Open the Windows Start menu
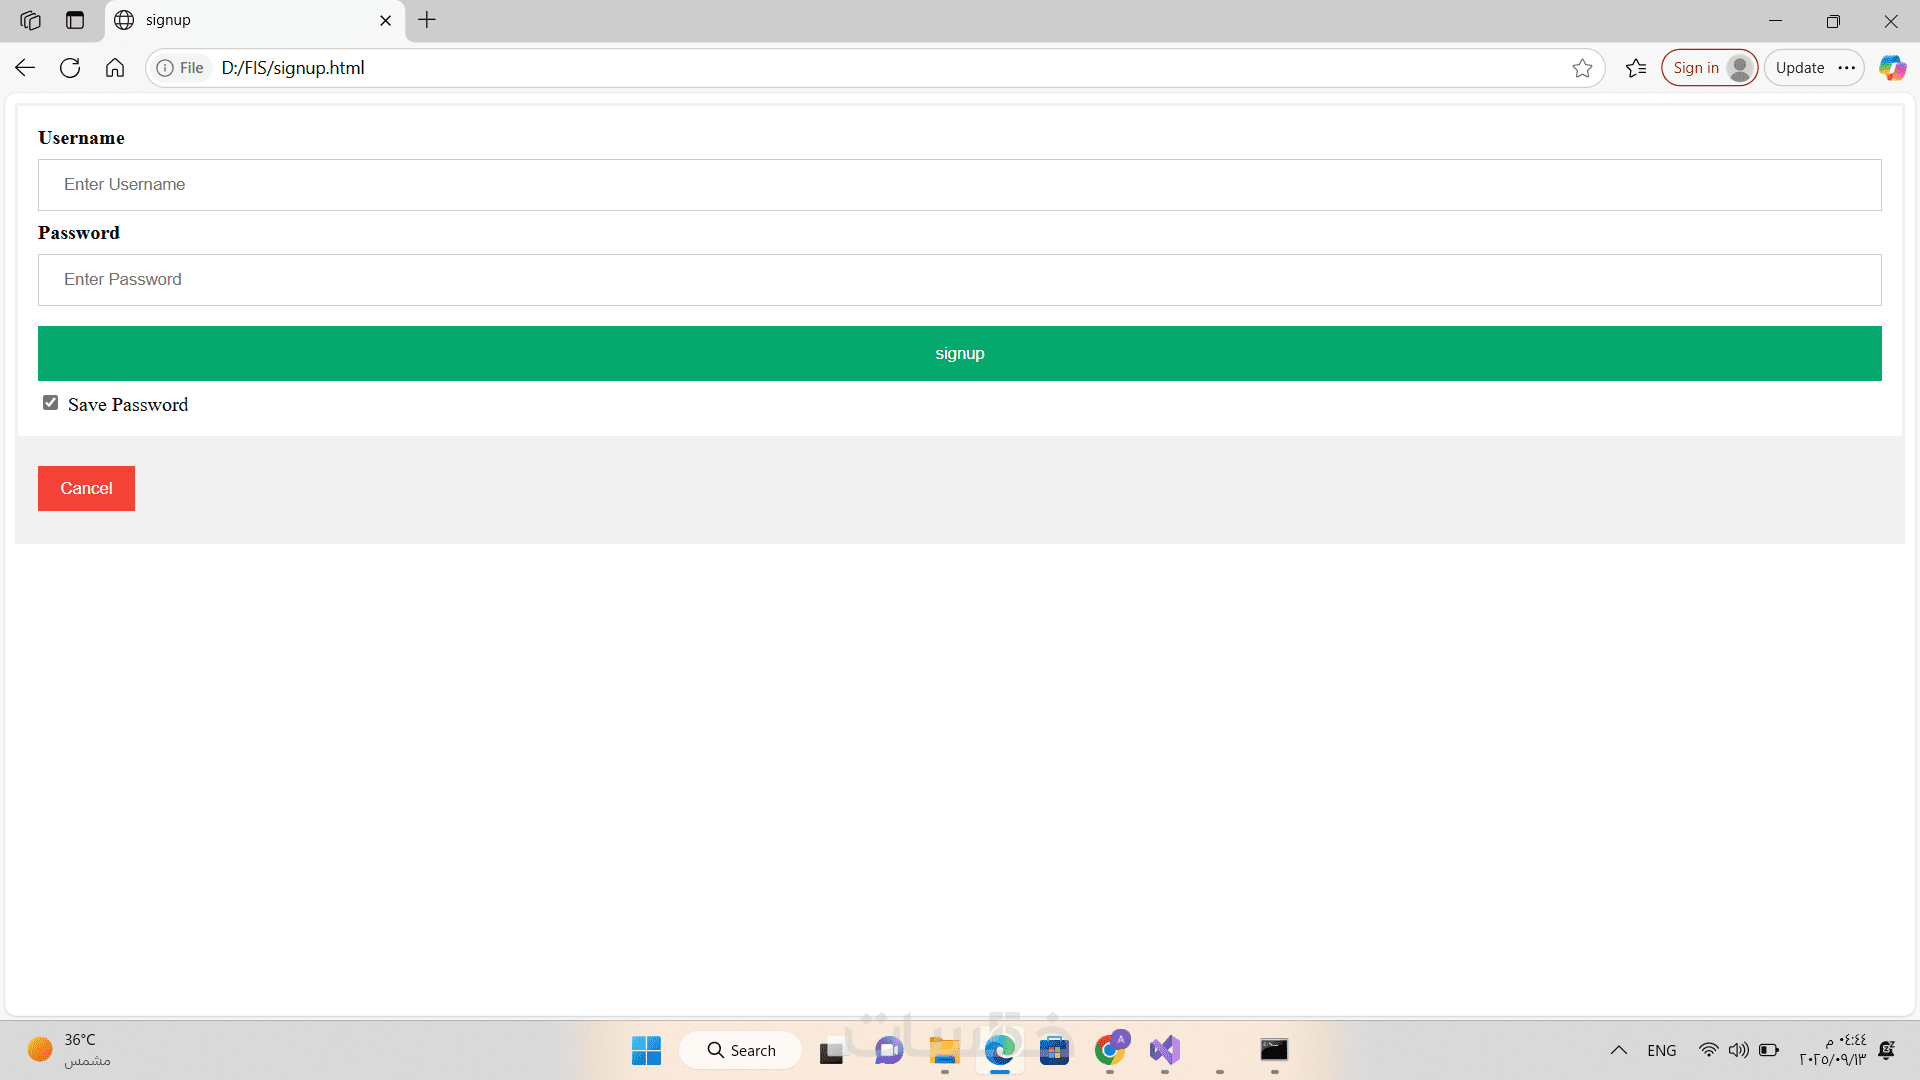 [646, 1050]
